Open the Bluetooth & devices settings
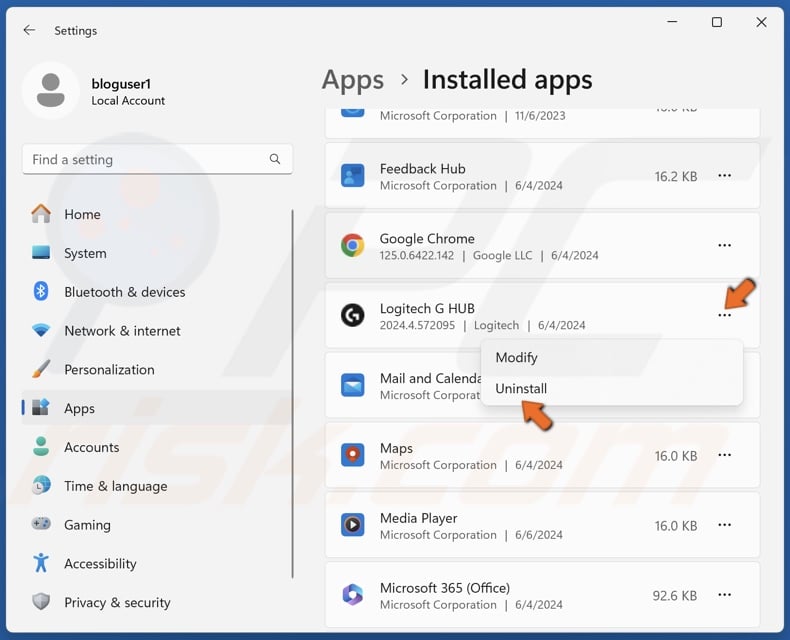790x640 pixels. pos(124,292)
